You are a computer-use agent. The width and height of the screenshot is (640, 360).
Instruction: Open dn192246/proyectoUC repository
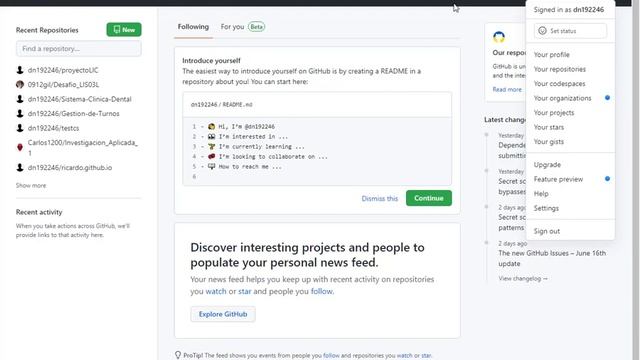pos(63,70)
